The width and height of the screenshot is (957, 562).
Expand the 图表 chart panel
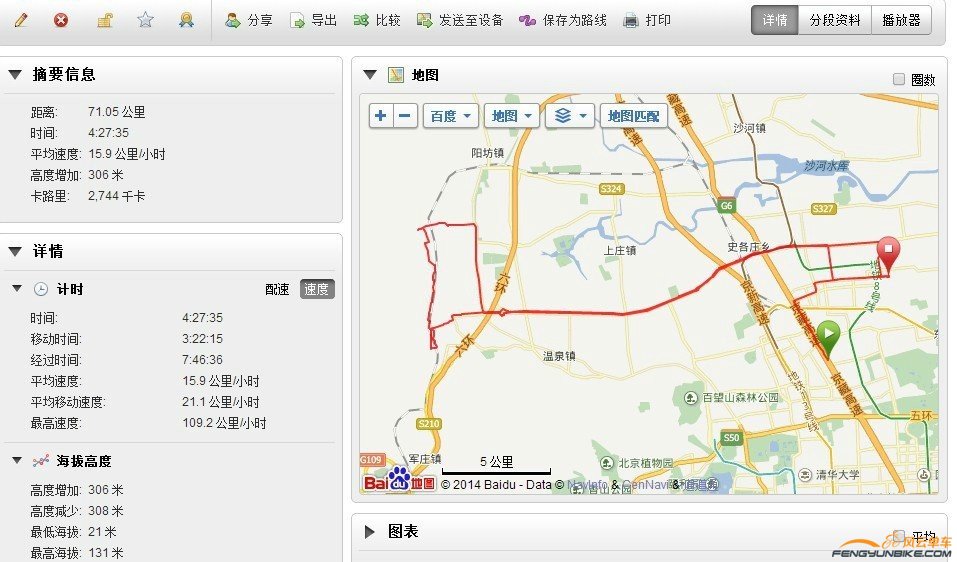pyautogui.click(x=370, y=532)
